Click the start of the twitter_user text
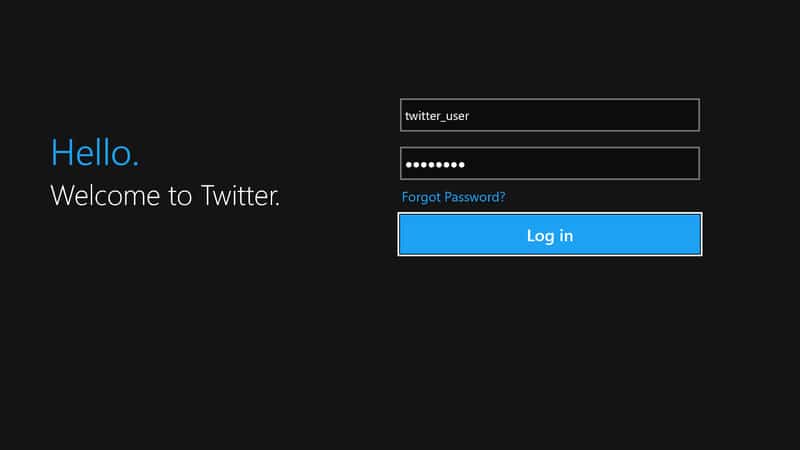 pos(406,116)
